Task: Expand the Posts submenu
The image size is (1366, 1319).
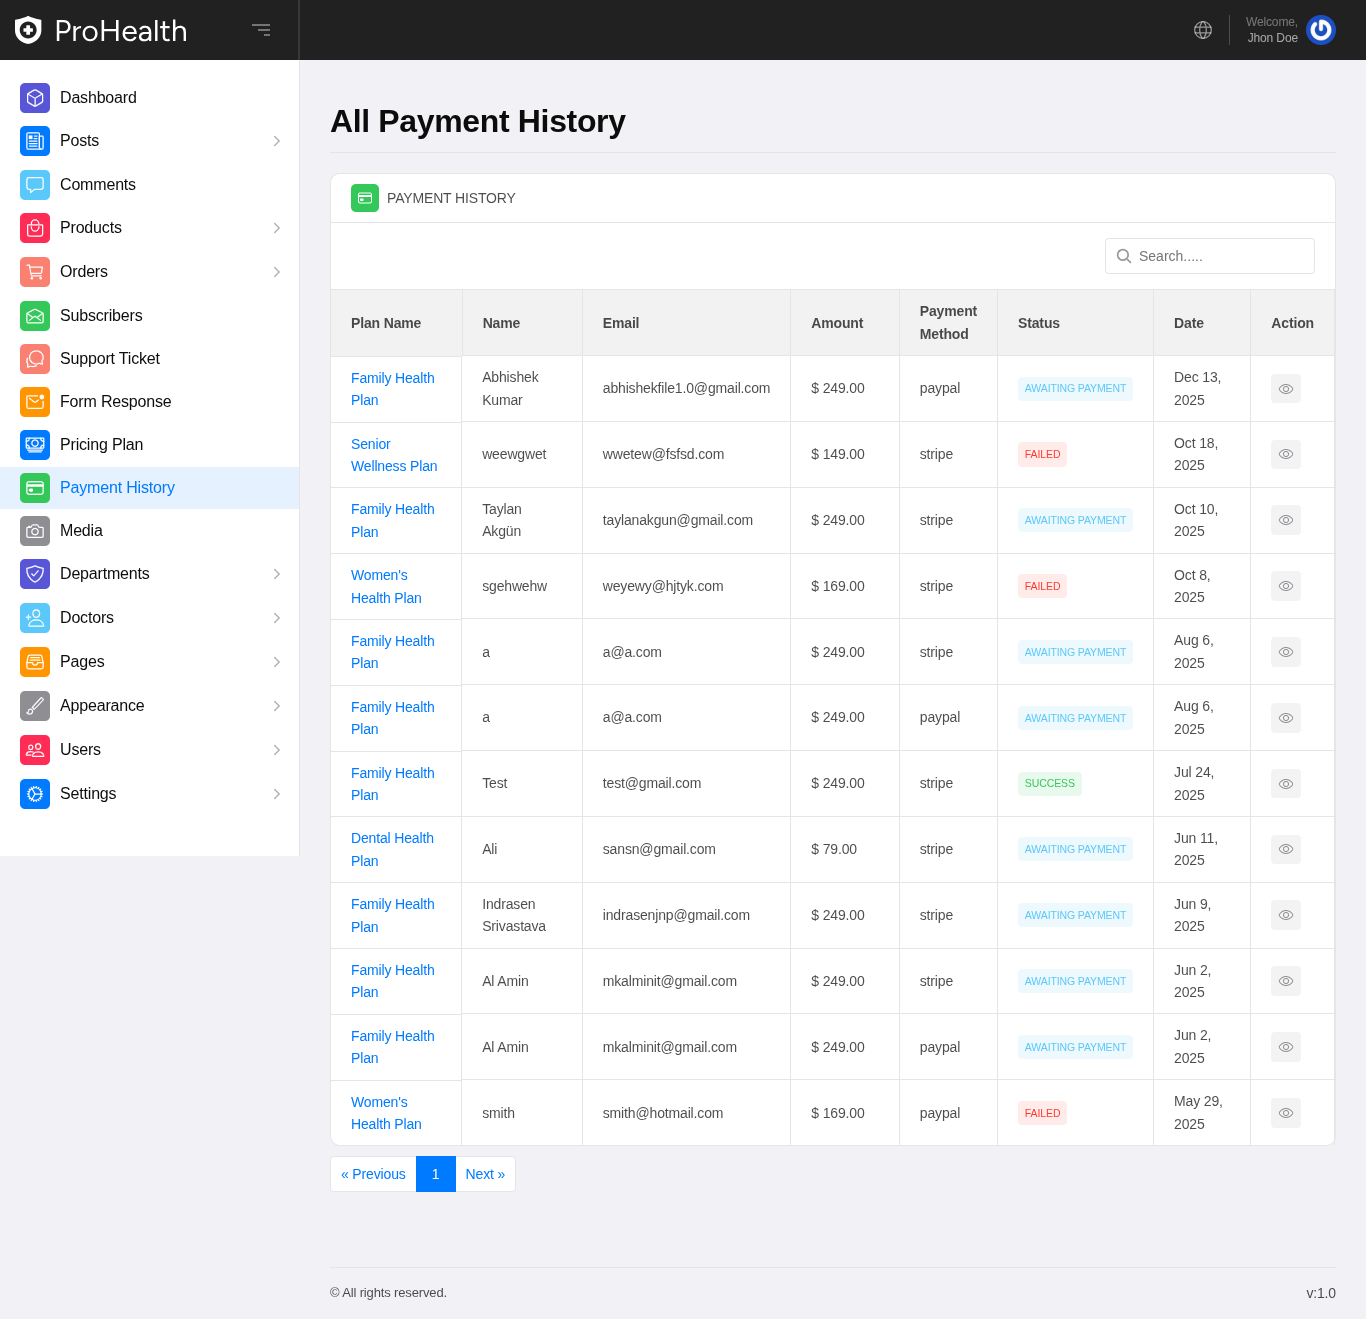Action: click(277, 141)
